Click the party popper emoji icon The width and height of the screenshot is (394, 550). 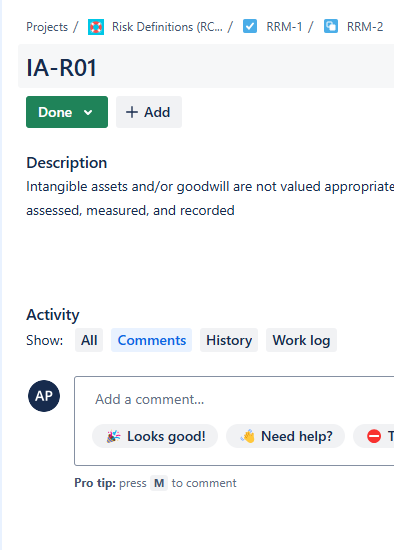pos(113,436)
